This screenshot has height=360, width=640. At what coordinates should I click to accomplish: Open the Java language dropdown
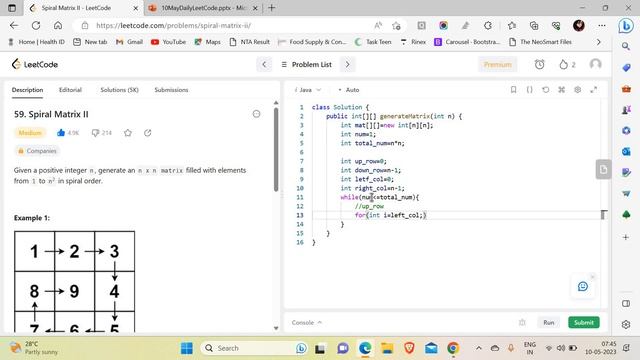pos(309,90)
